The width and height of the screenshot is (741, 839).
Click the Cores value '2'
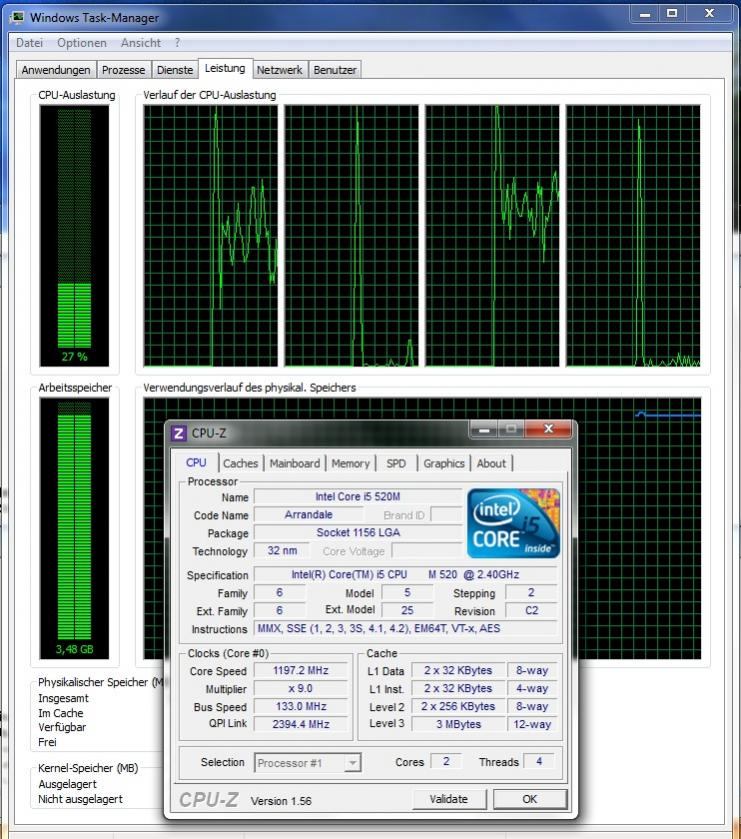(x=446, y=761)
